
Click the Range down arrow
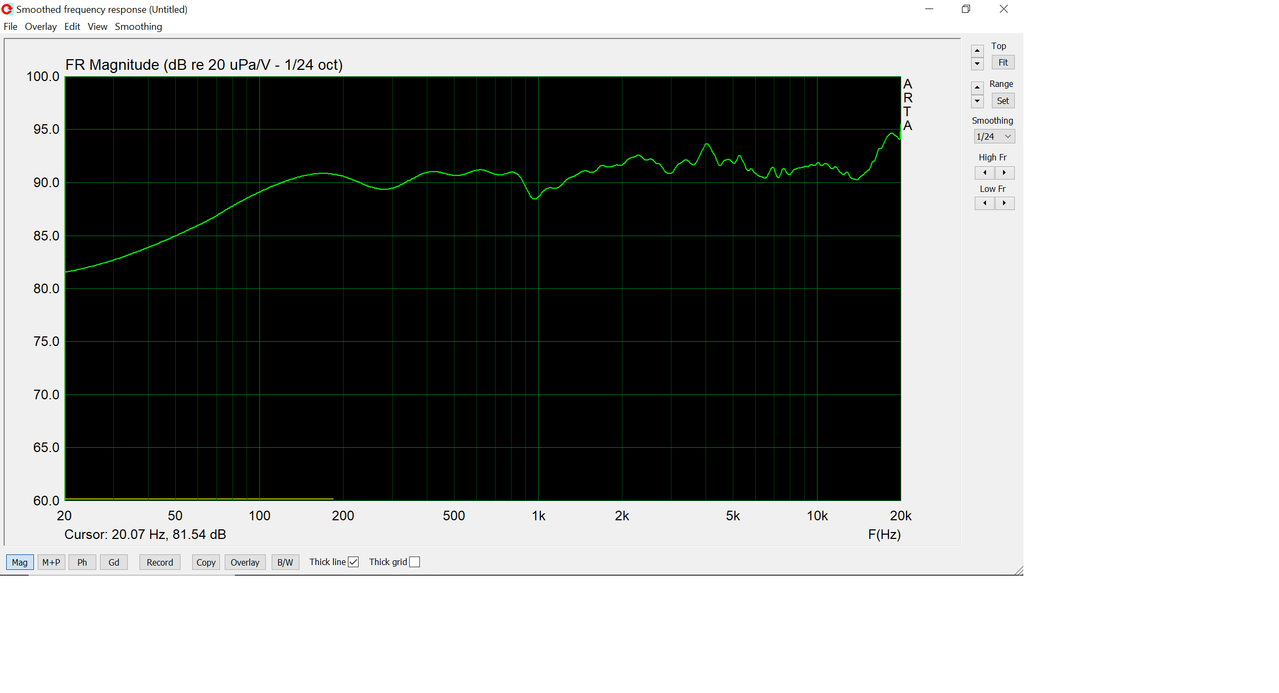click(x=977, y=101)
